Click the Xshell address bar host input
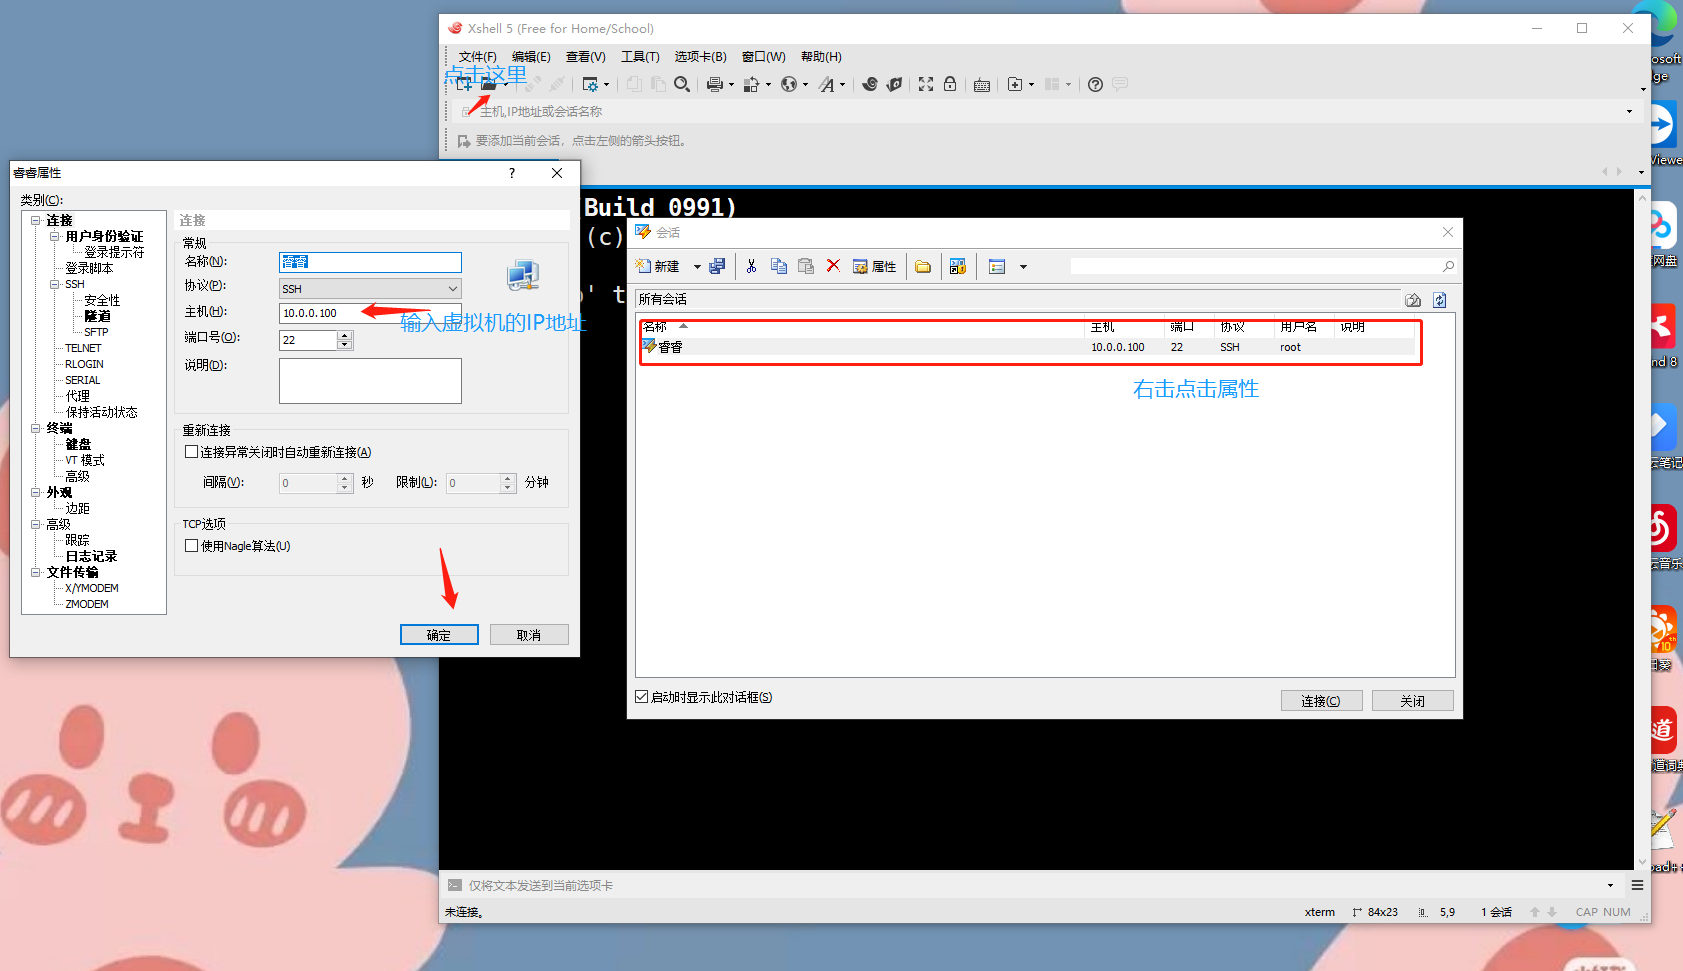Screen dimensions: 1683x971 pos(1046,111)
